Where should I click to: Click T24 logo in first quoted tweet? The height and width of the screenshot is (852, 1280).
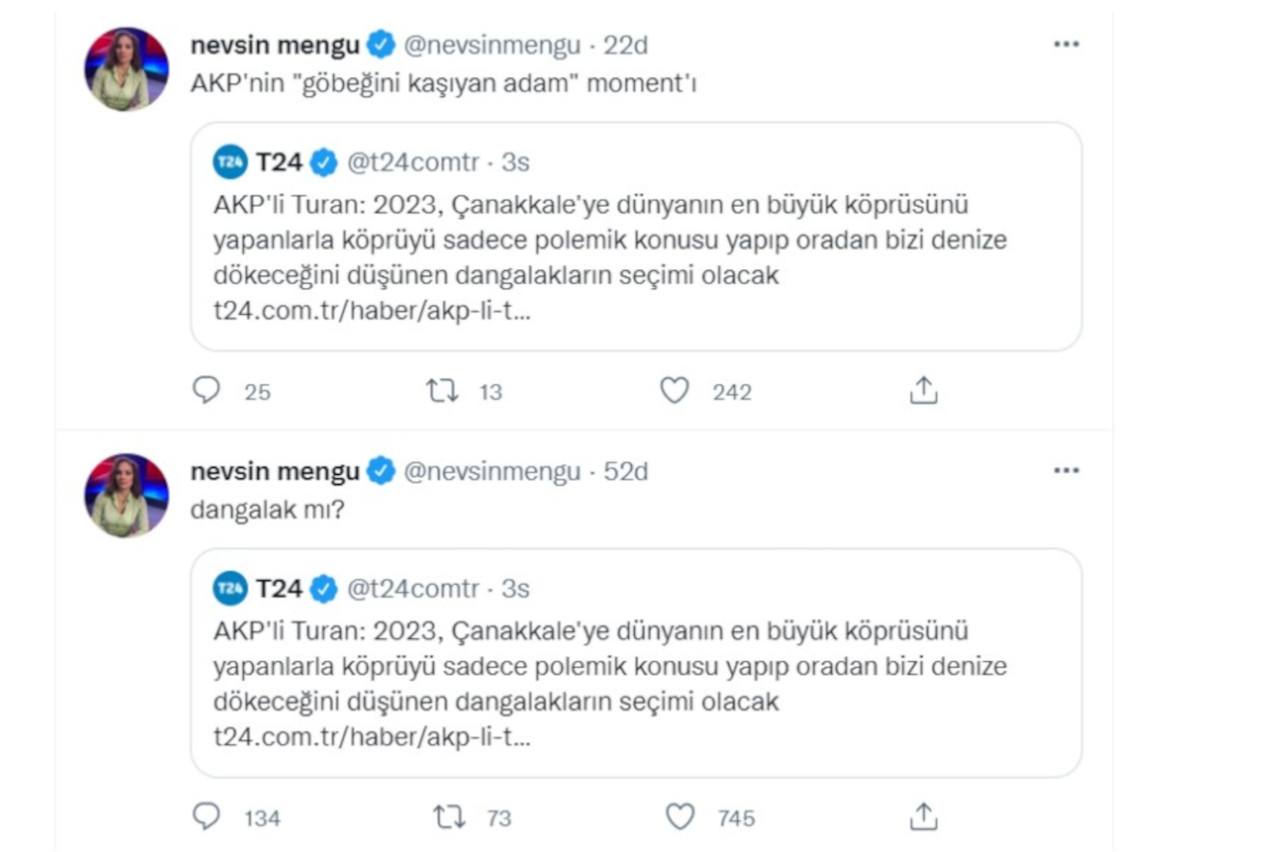click(230, 162)
